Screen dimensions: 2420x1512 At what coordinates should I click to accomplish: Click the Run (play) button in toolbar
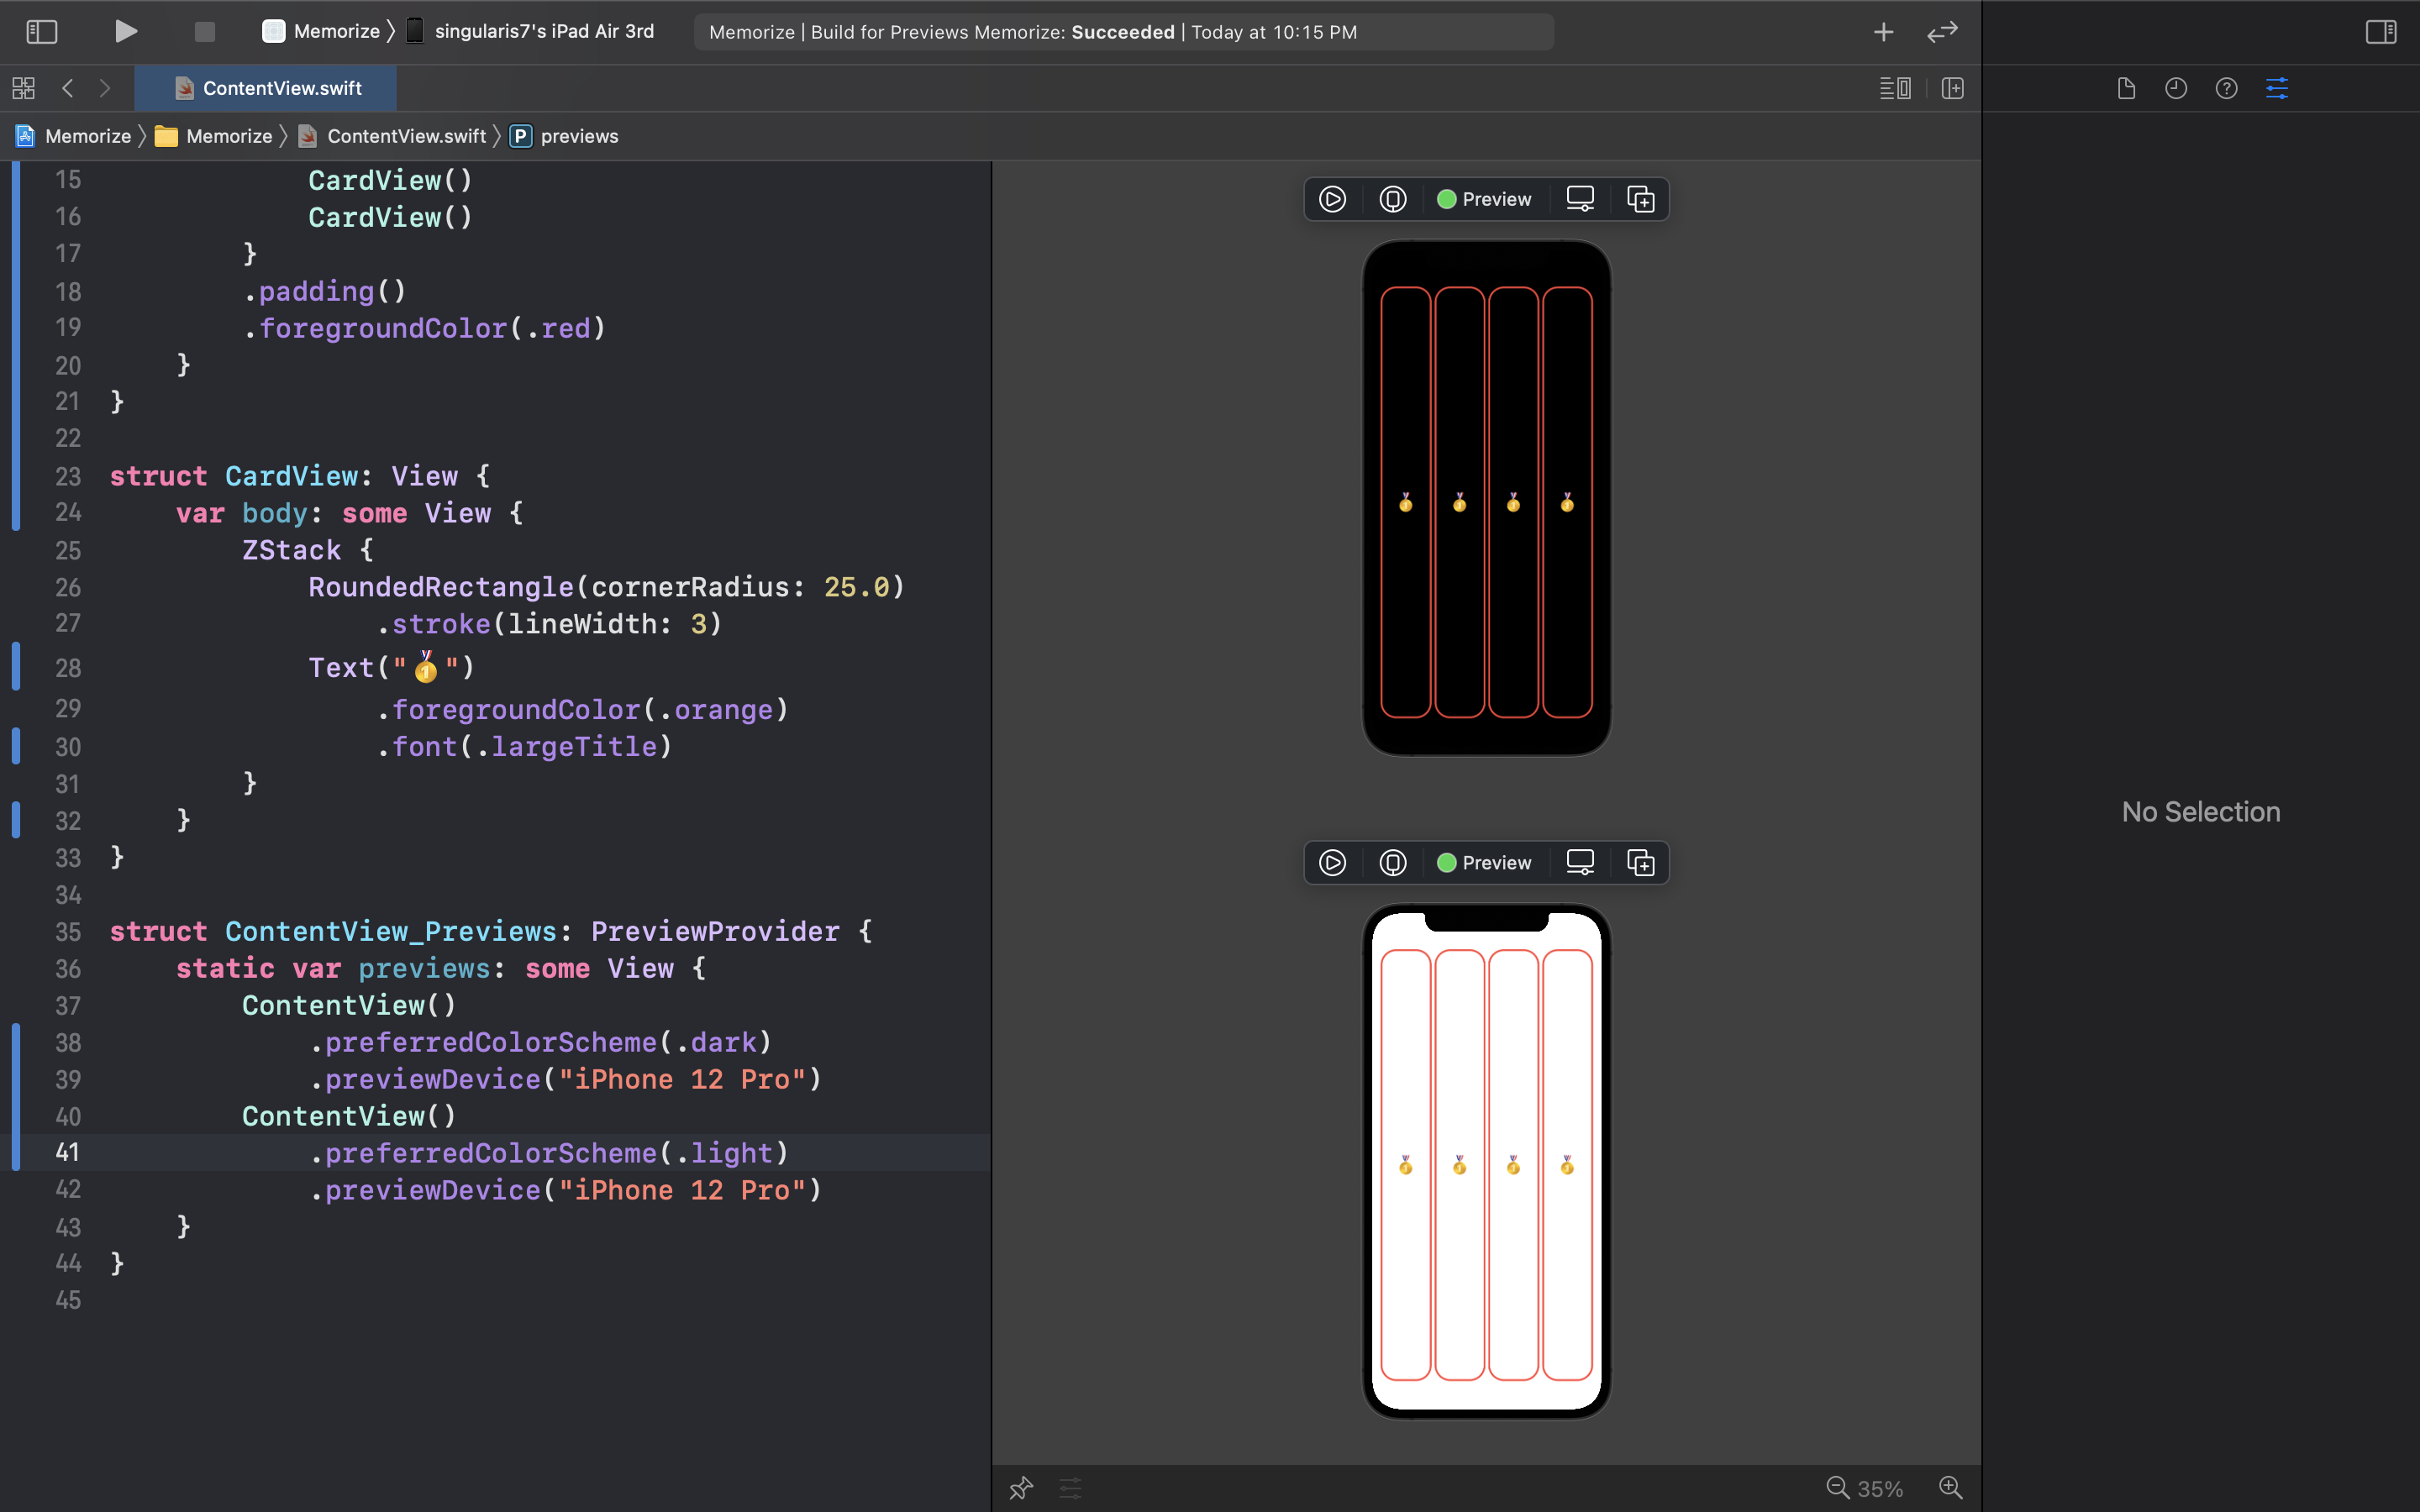click(125, 32)
